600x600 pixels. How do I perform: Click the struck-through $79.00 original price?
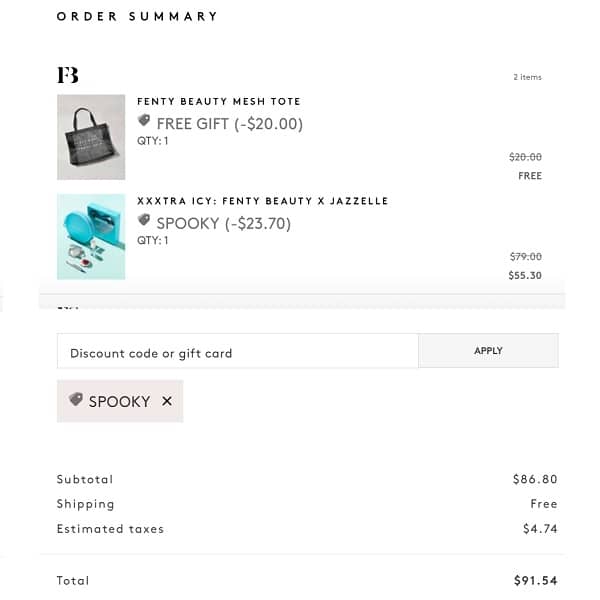tap(524, 256)
